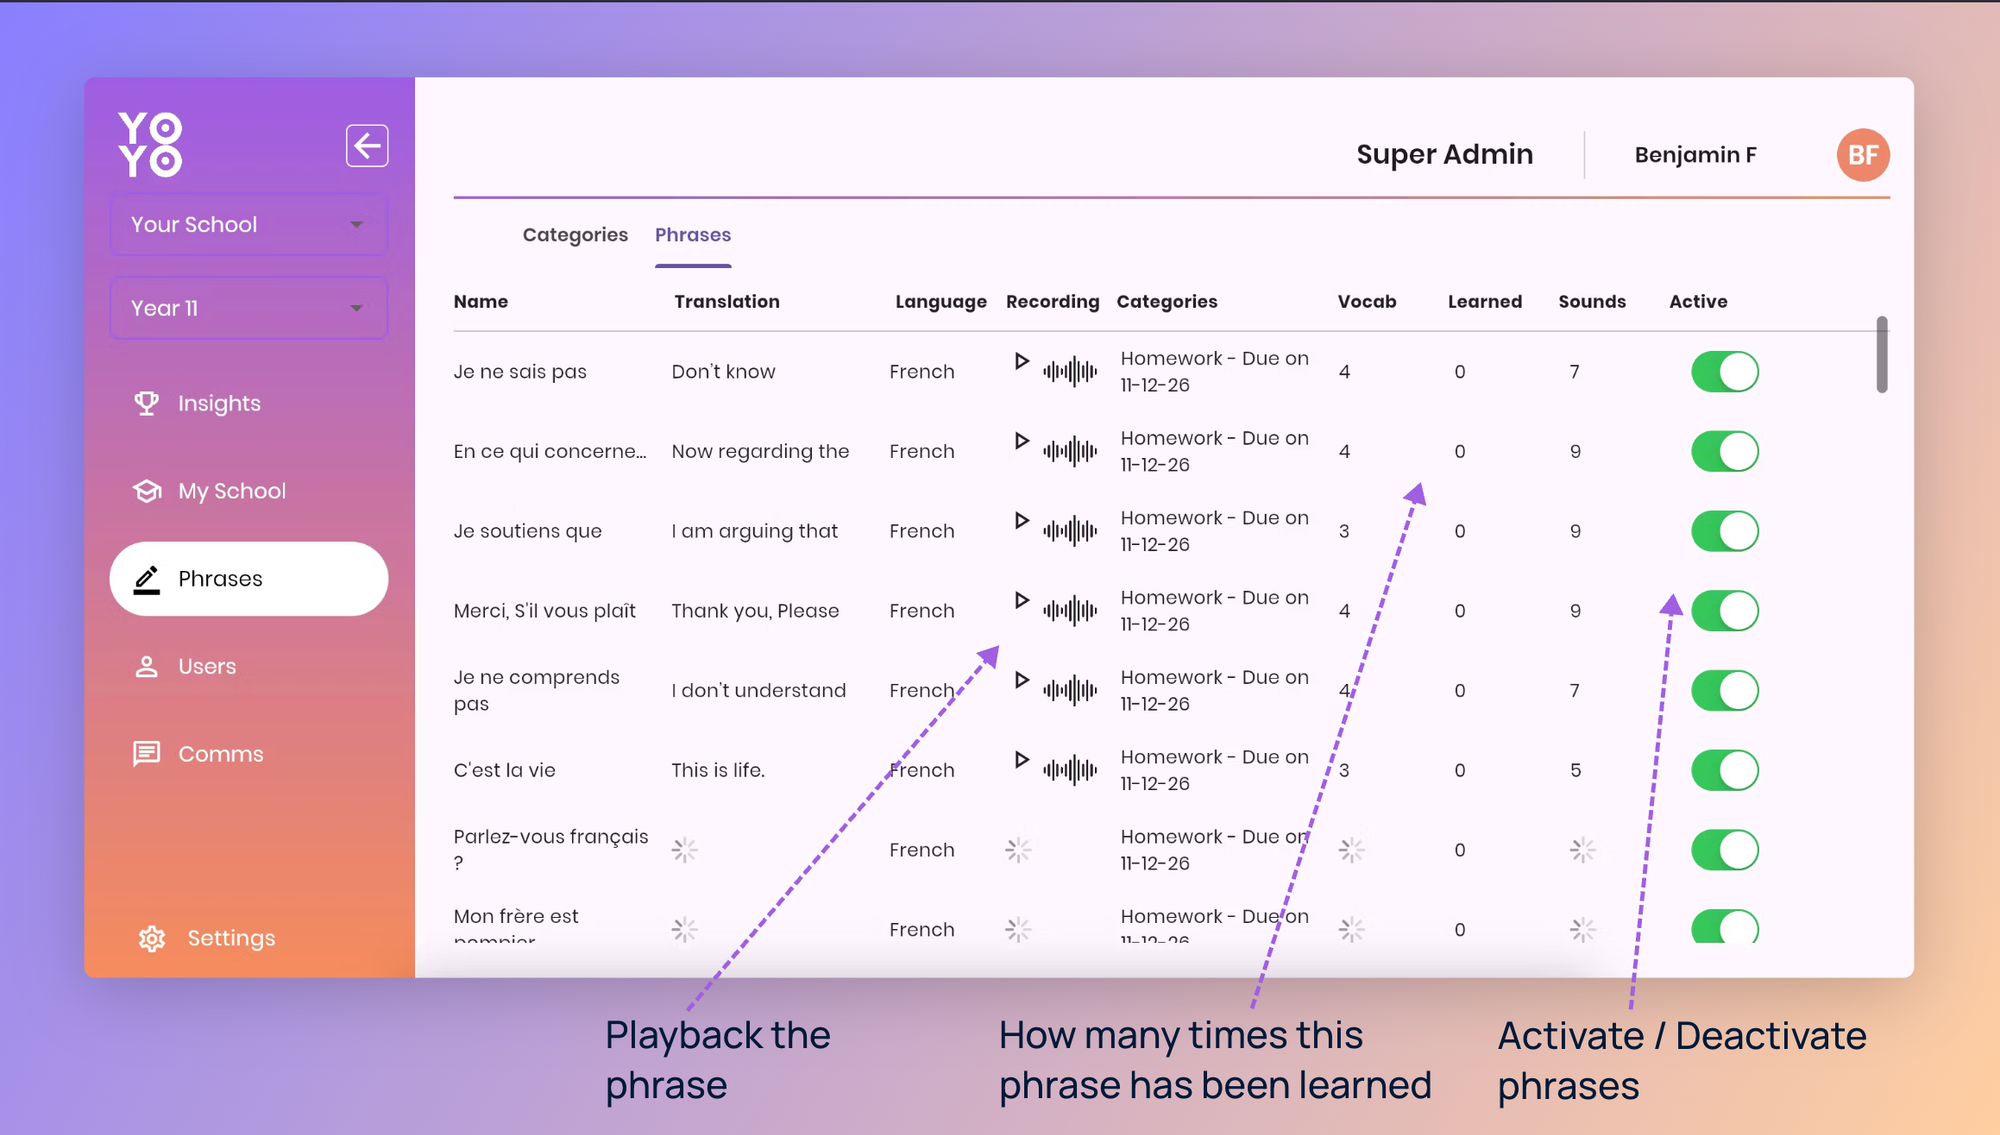Click the Comms chat icon
The height and width of the screenshot is (1135, 2000).
pos(147,754)
